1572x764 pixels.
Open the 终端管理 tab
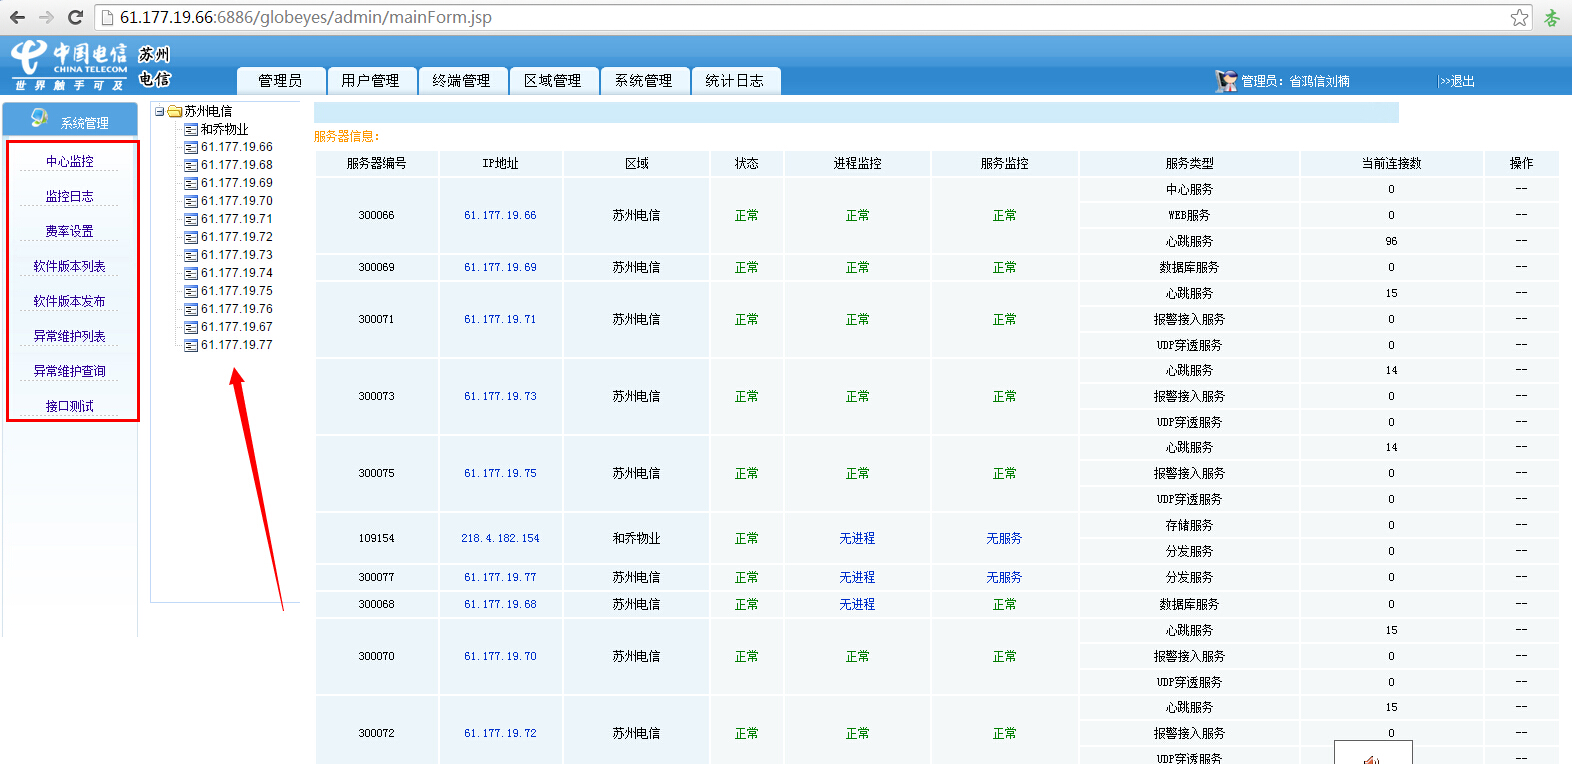click(x=462, y=81)
